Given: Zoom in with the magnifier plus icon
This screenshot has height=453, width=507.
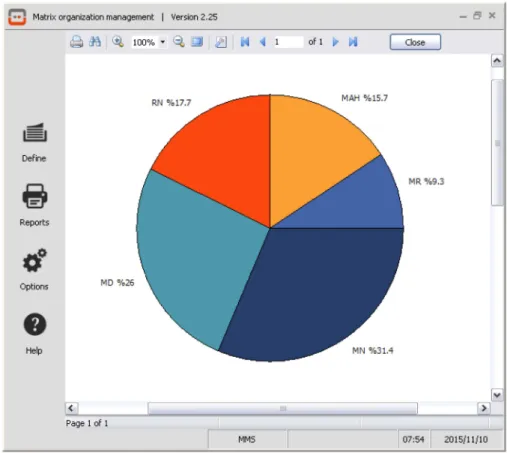Looking at the screenshot, I should tap(118, 42).
